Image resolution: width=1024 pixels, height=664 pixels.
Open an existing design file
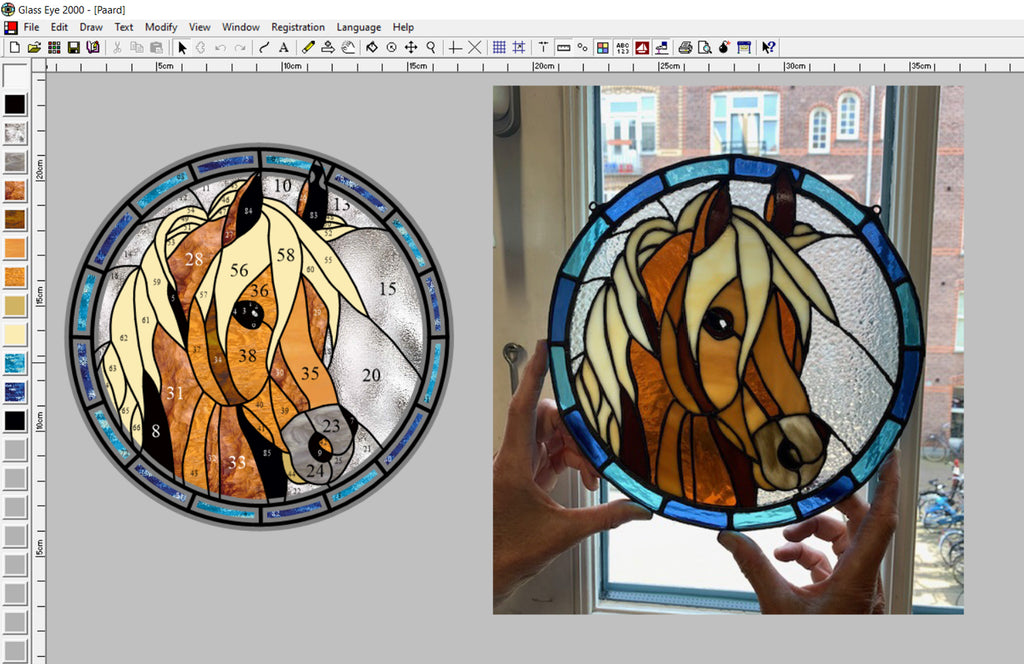pos(32,47)
